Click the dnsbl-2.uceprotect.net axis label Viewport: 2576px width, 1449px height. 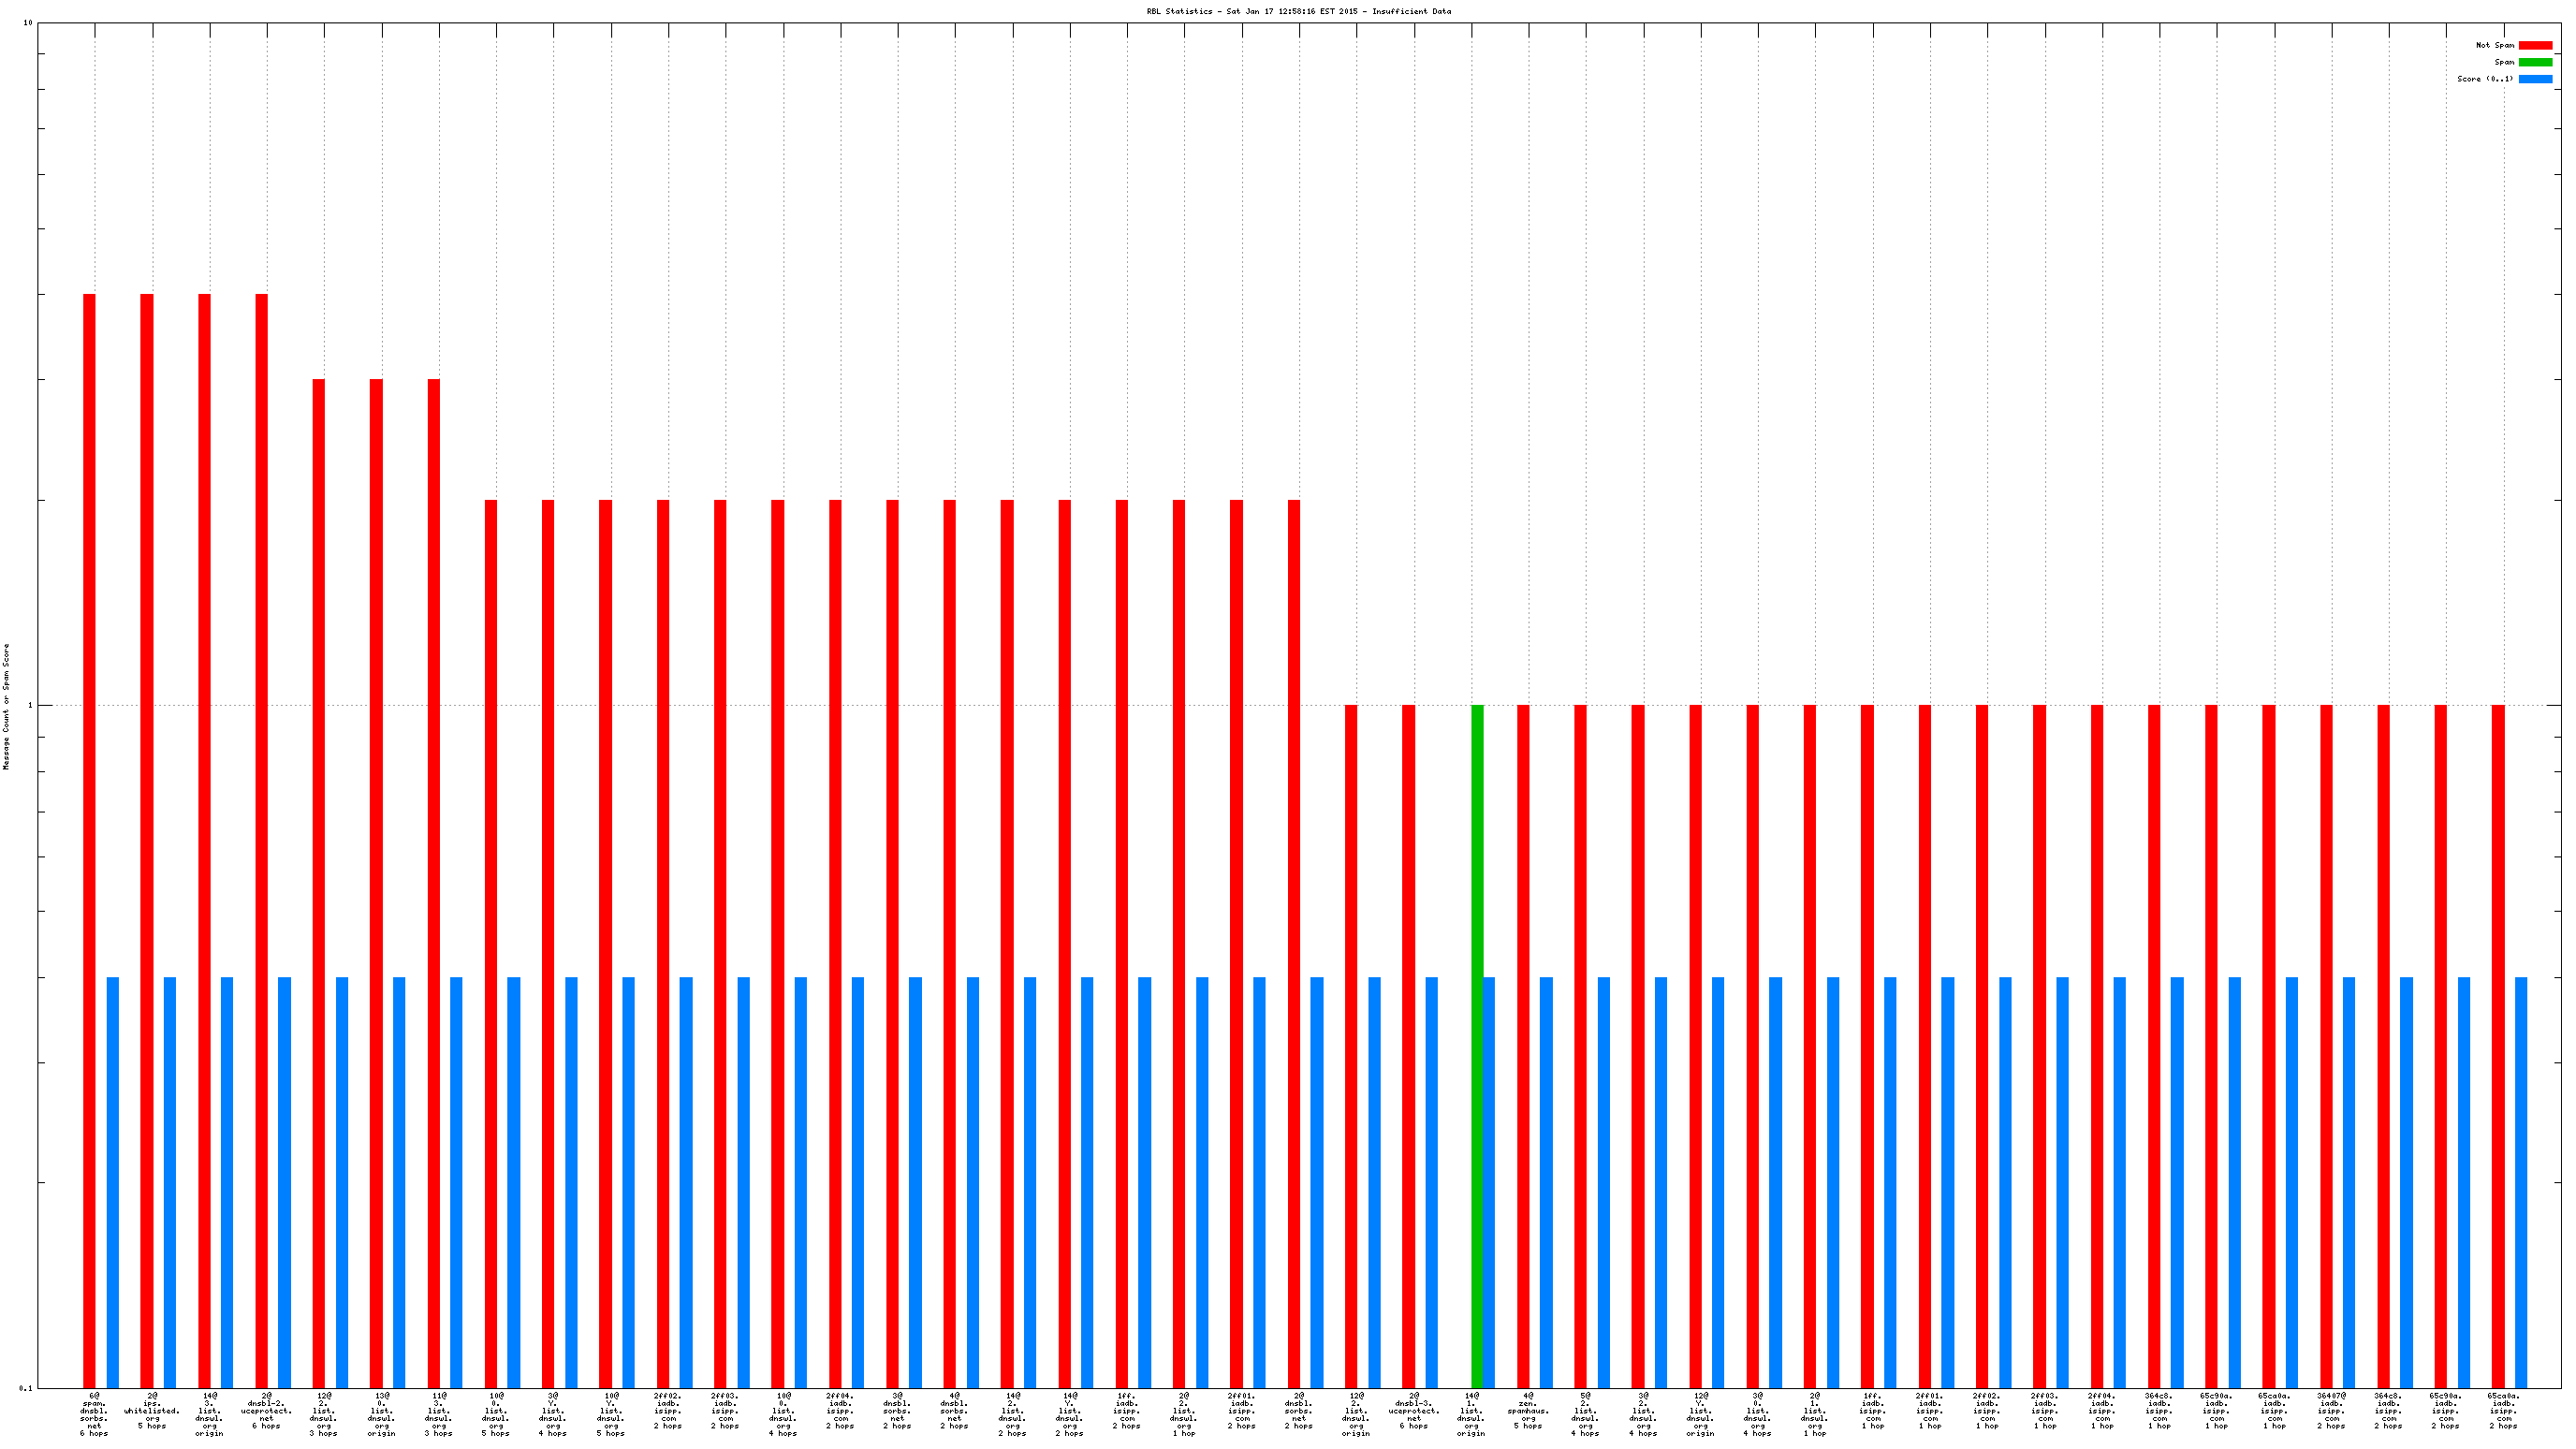click(266, 1410)
